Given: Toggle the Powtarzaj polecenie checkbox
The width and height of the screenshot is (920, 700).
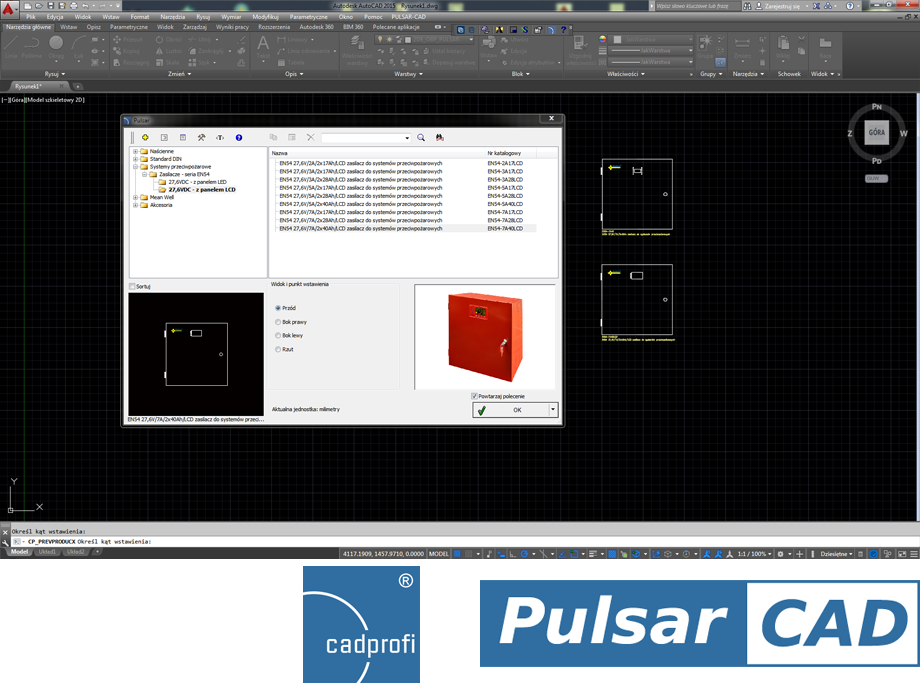Looking at the screenshot, I should point(474,396).
